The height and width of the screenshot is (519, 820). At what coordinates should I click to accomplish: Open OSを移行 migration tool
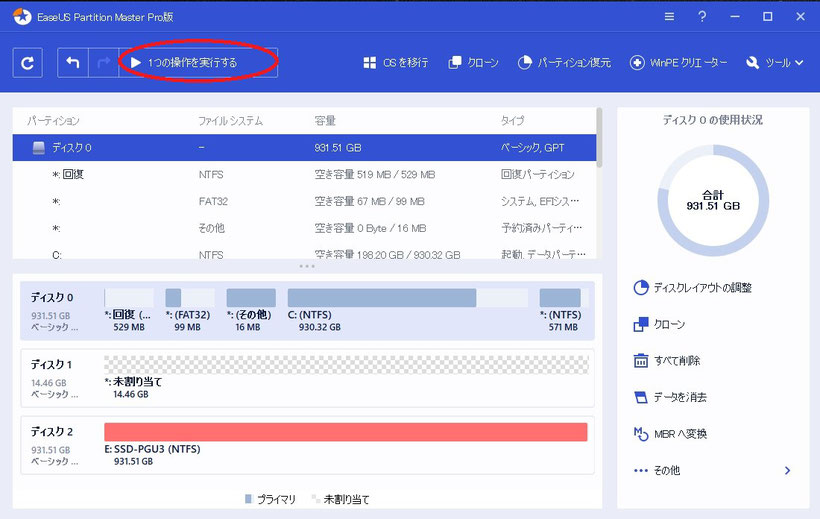[x=396, y=63]
